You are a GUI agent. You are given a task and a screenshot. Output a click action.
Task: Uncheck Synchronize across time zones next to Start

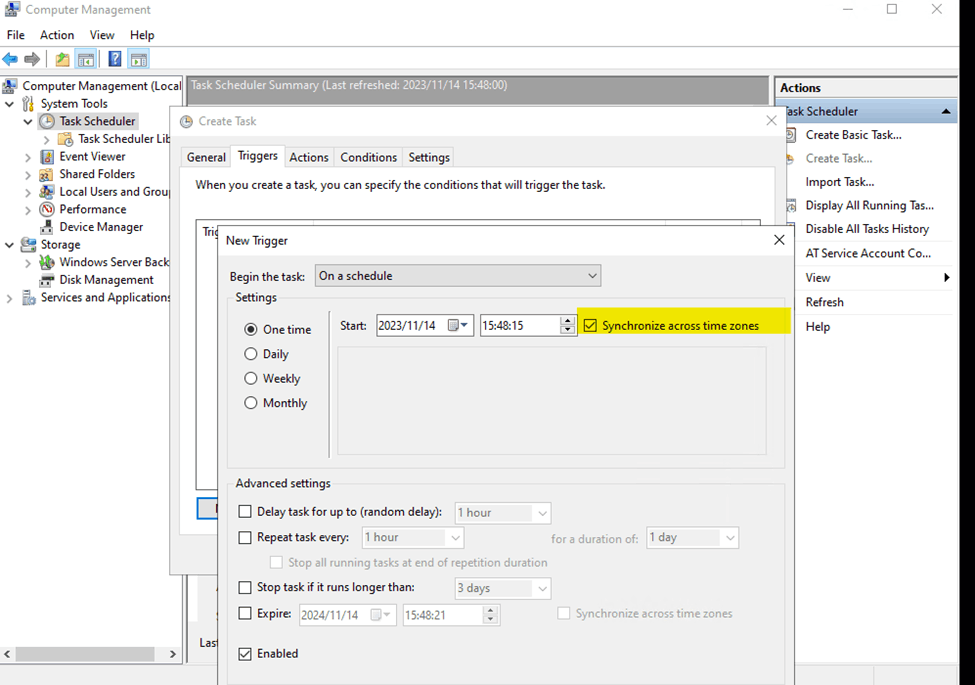click(x=590, y=326)
